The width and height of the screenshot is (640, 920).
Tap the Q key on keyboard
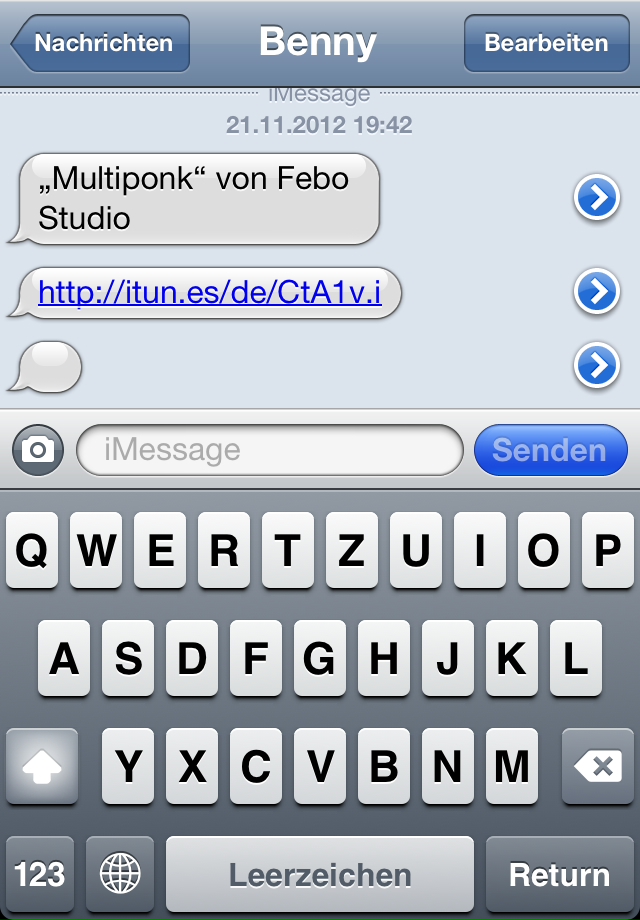click(x=32, y=550)
